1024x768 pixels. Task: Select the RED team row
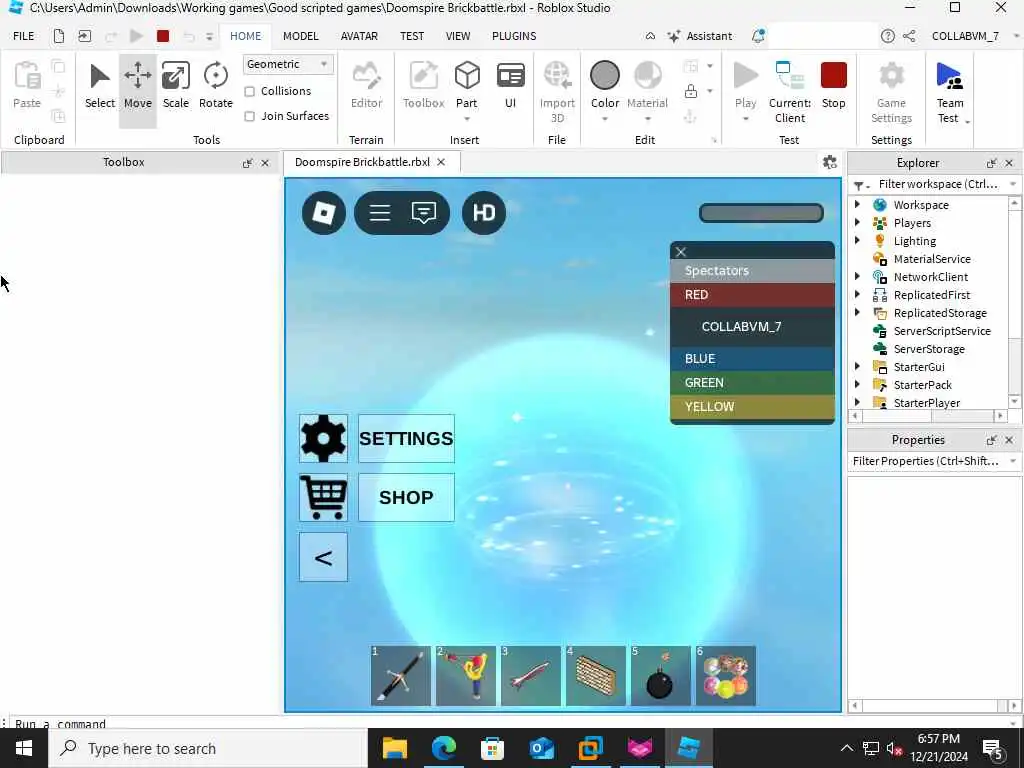[x=752, y=295]
